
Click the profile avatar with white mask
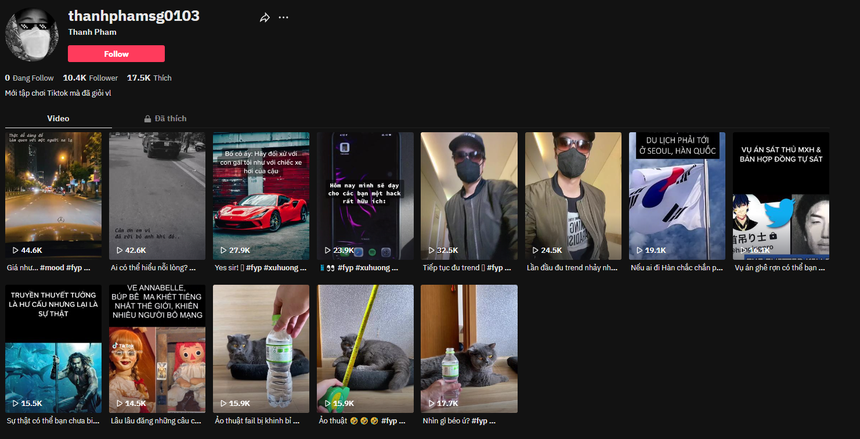point(34,35)
